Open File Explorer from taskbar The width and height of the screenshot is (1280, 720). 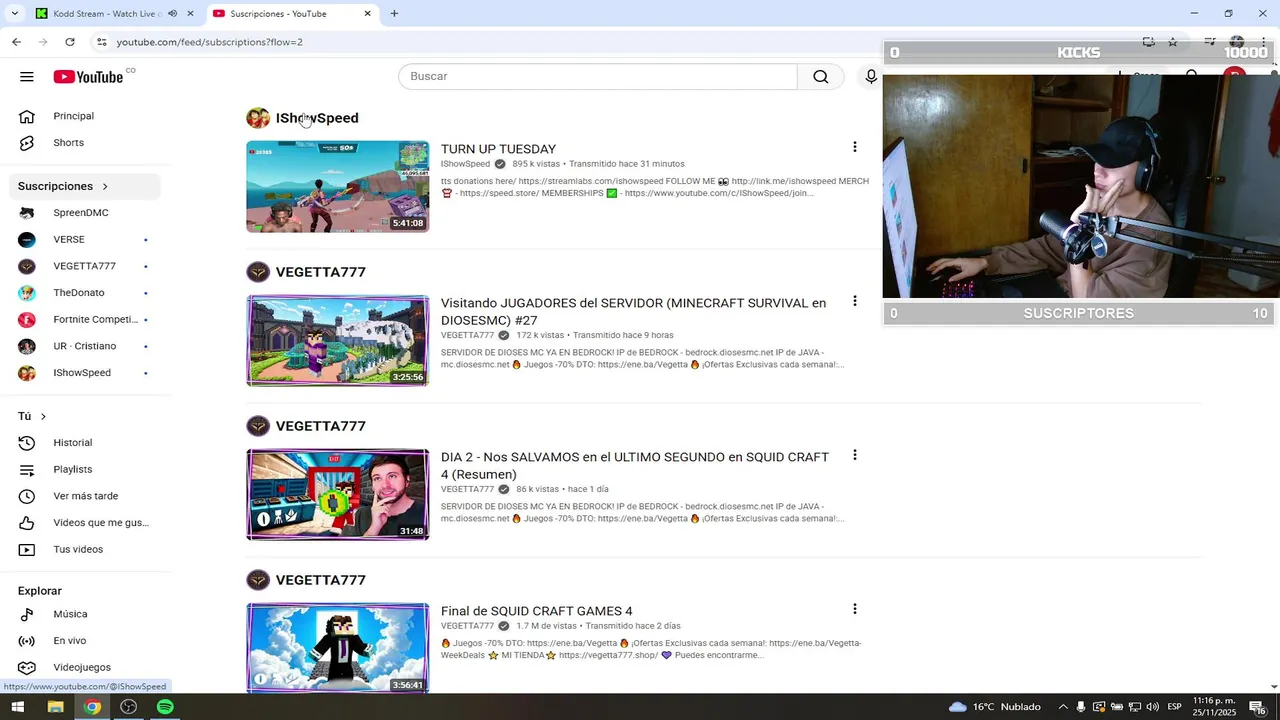tap(55, 707)
